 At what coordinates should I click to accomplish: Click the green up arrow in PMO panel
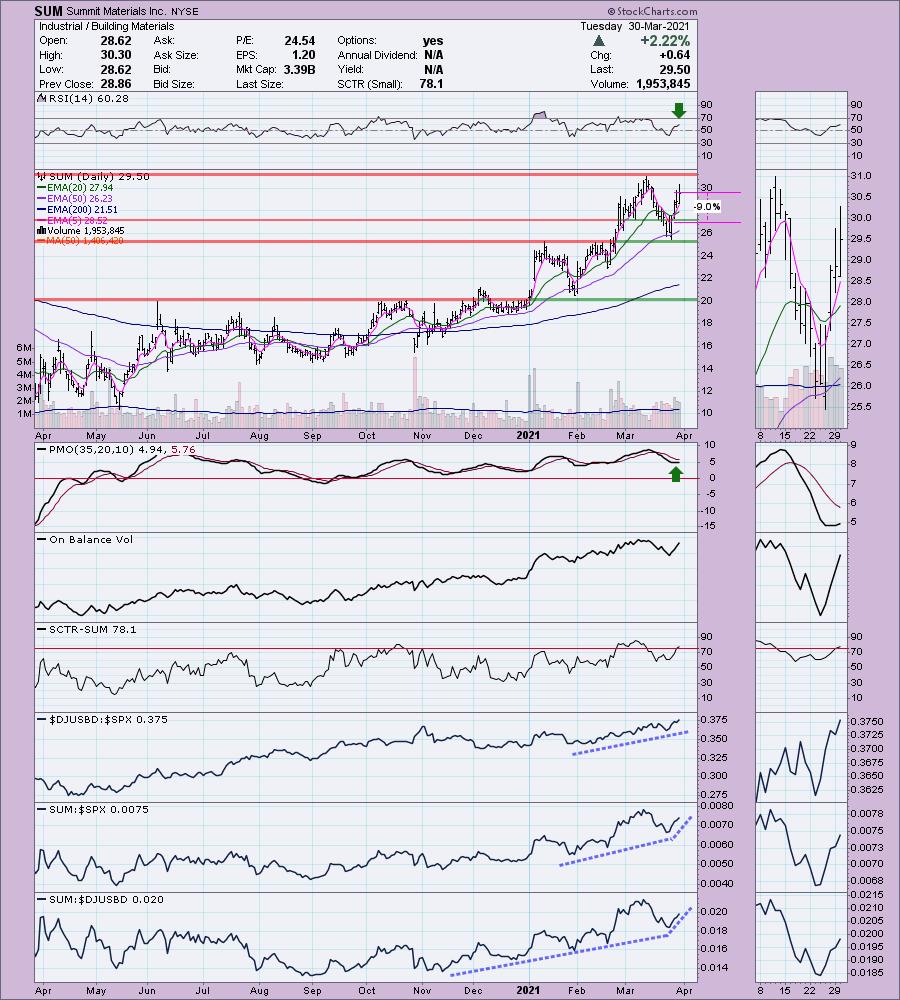click(675, 473)
